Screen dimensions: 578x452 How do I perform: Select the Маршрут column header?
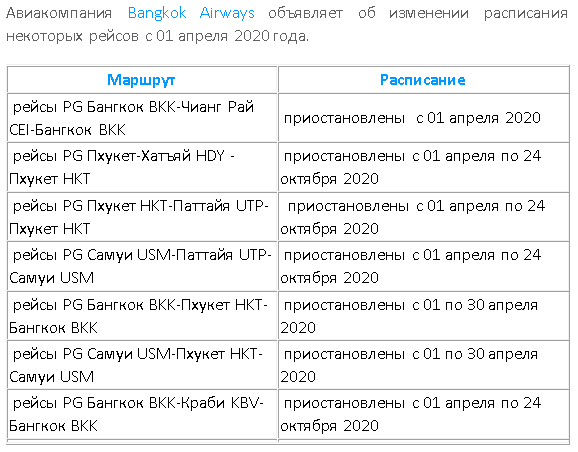point(142,80)
